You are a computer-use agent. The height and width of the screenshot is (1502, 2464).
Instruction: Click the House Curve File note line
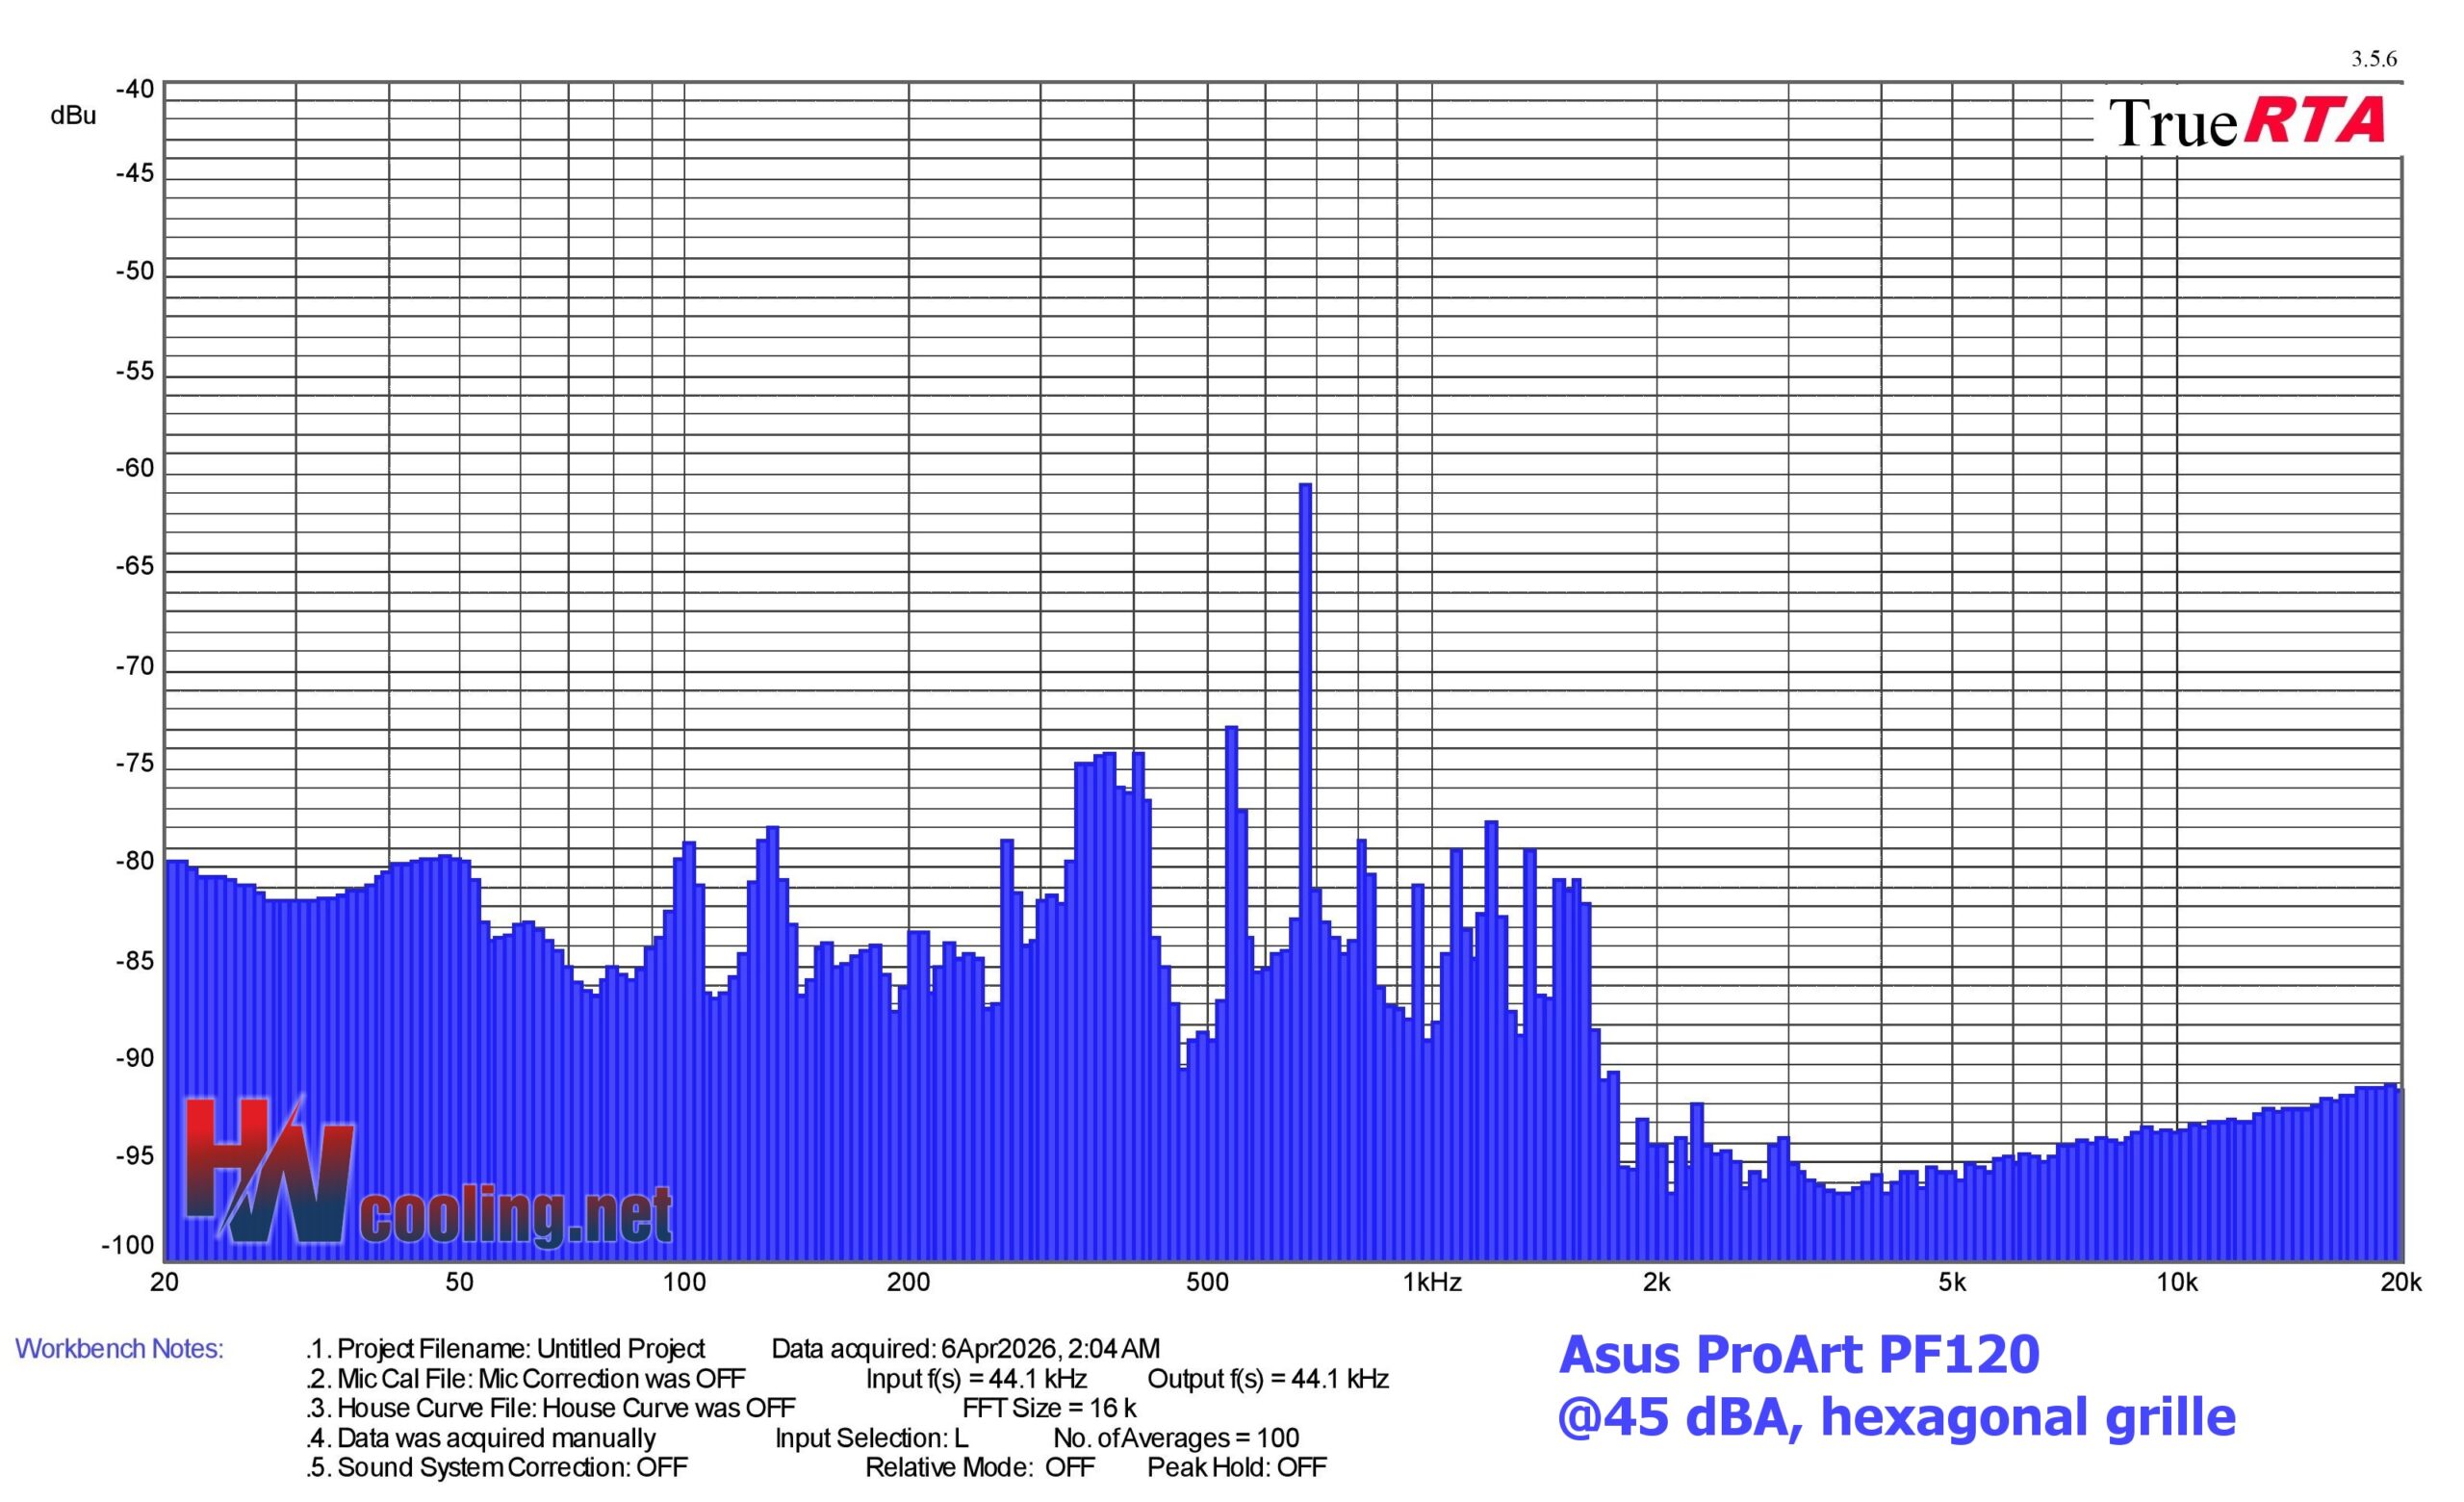click(x=551, y=1408)
